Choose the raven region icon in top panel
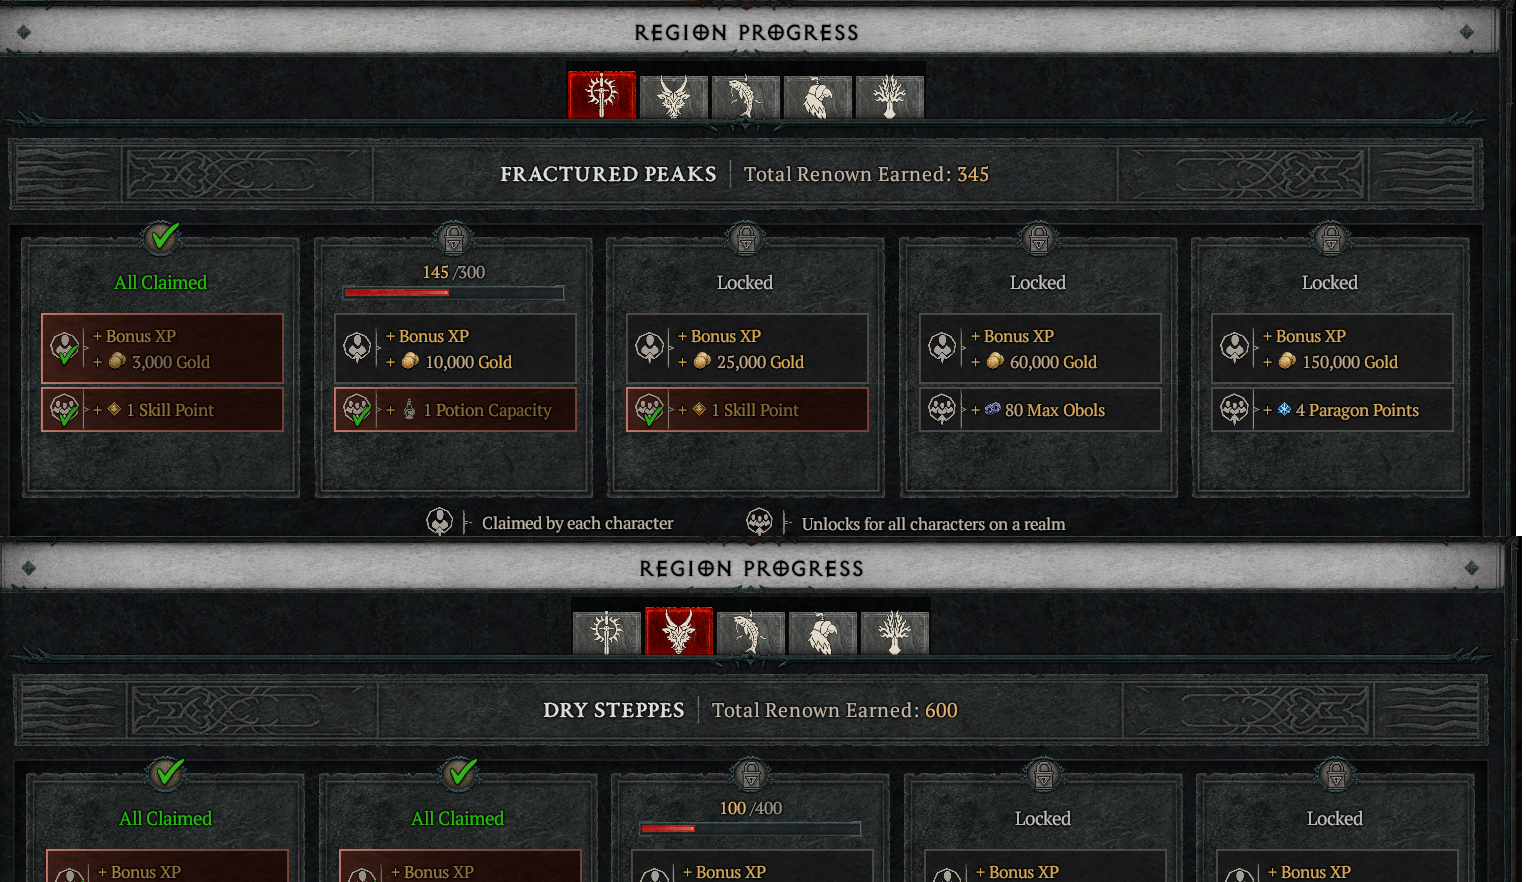 coord(818,97)
